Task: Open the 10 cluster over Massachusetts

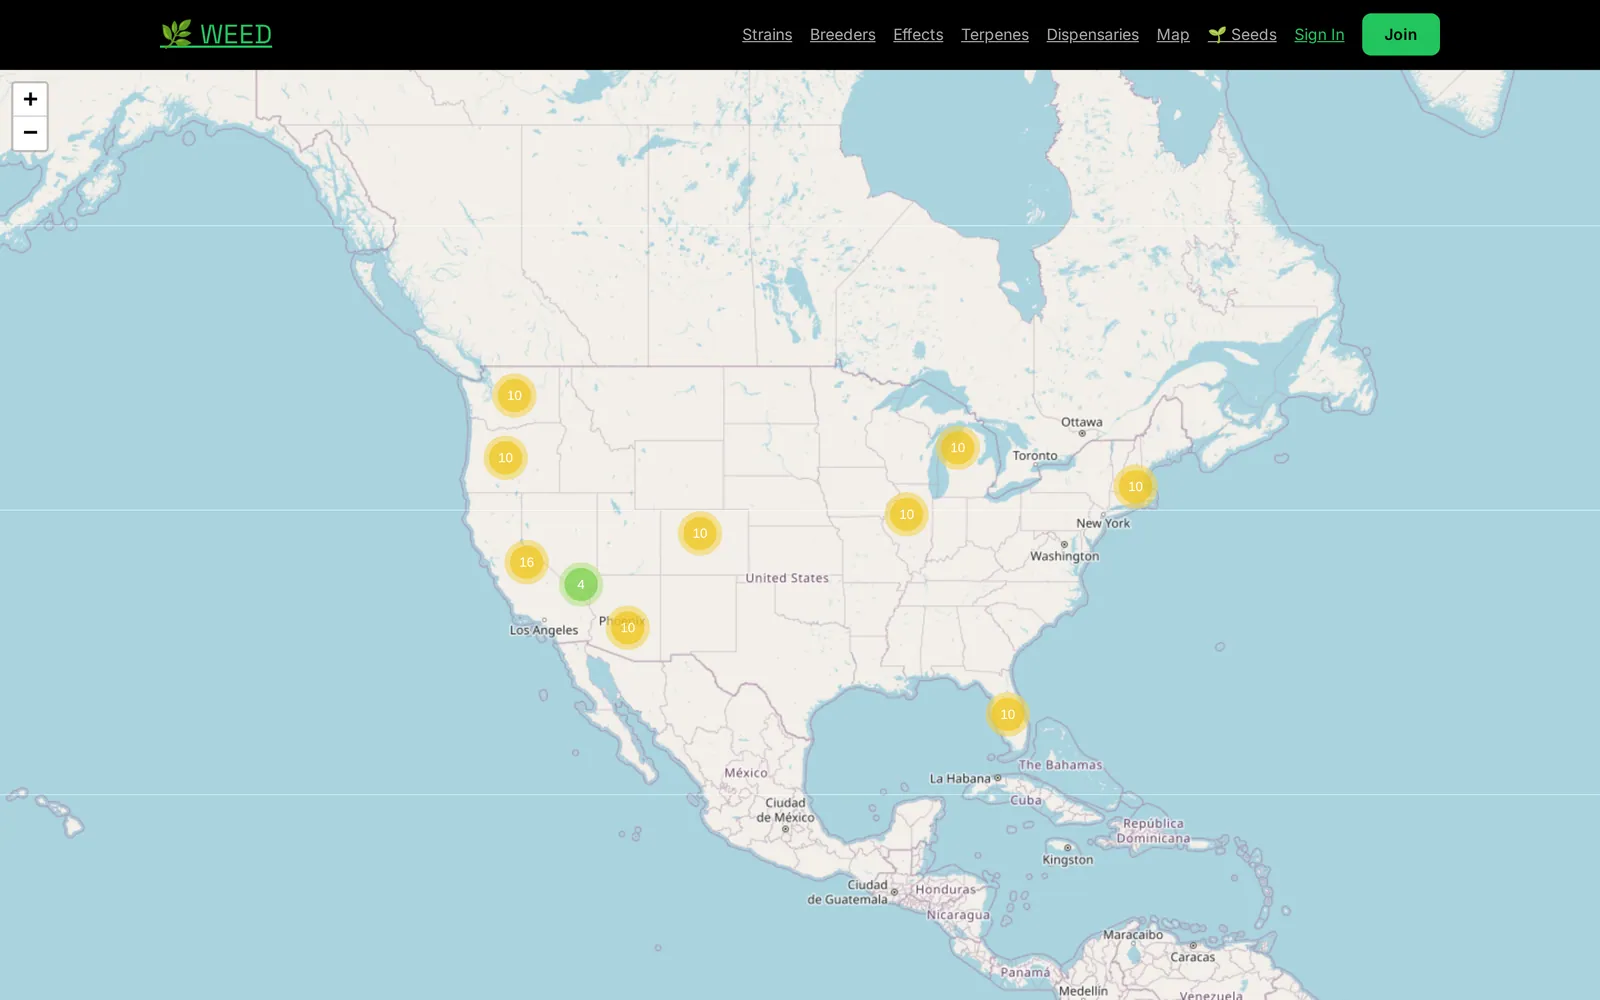Action: [1135, 486]
